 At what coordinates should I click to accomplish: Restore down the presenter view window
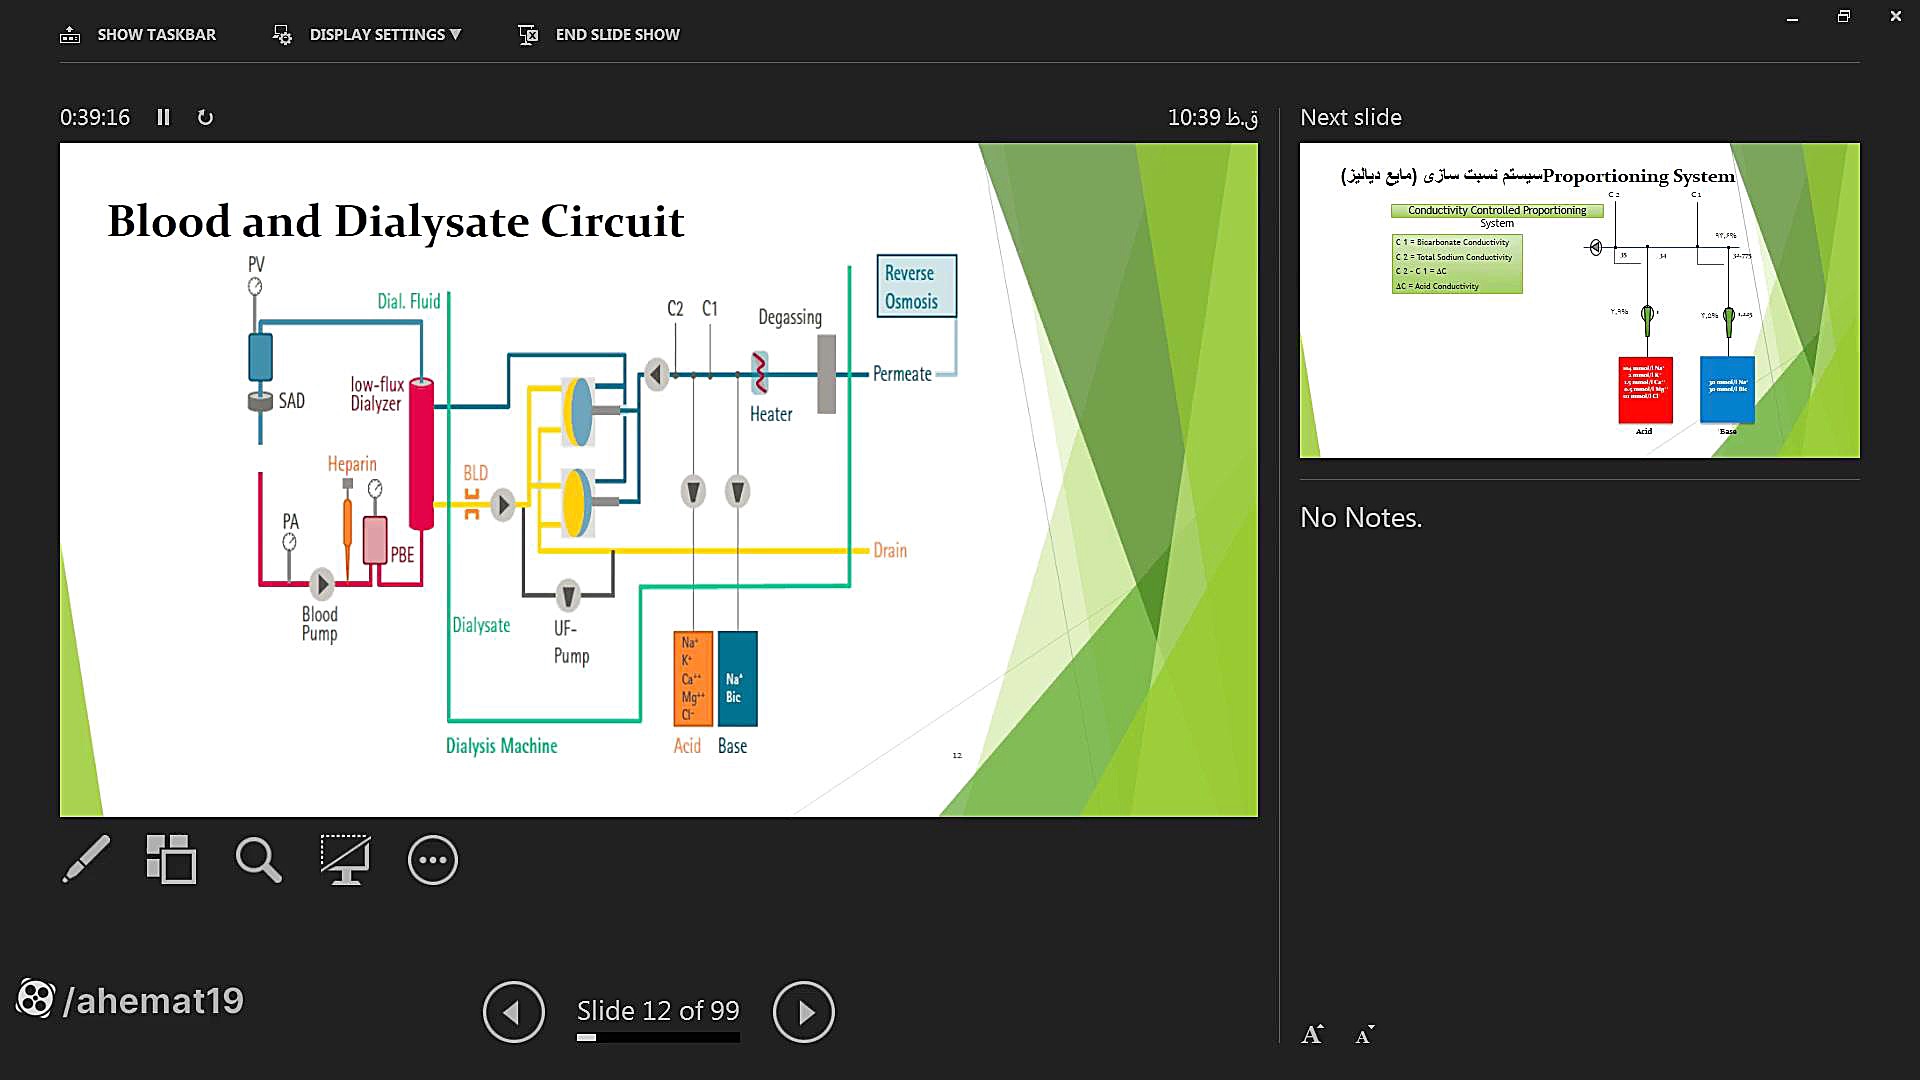pyautogui.click(x=1843, y=17)
